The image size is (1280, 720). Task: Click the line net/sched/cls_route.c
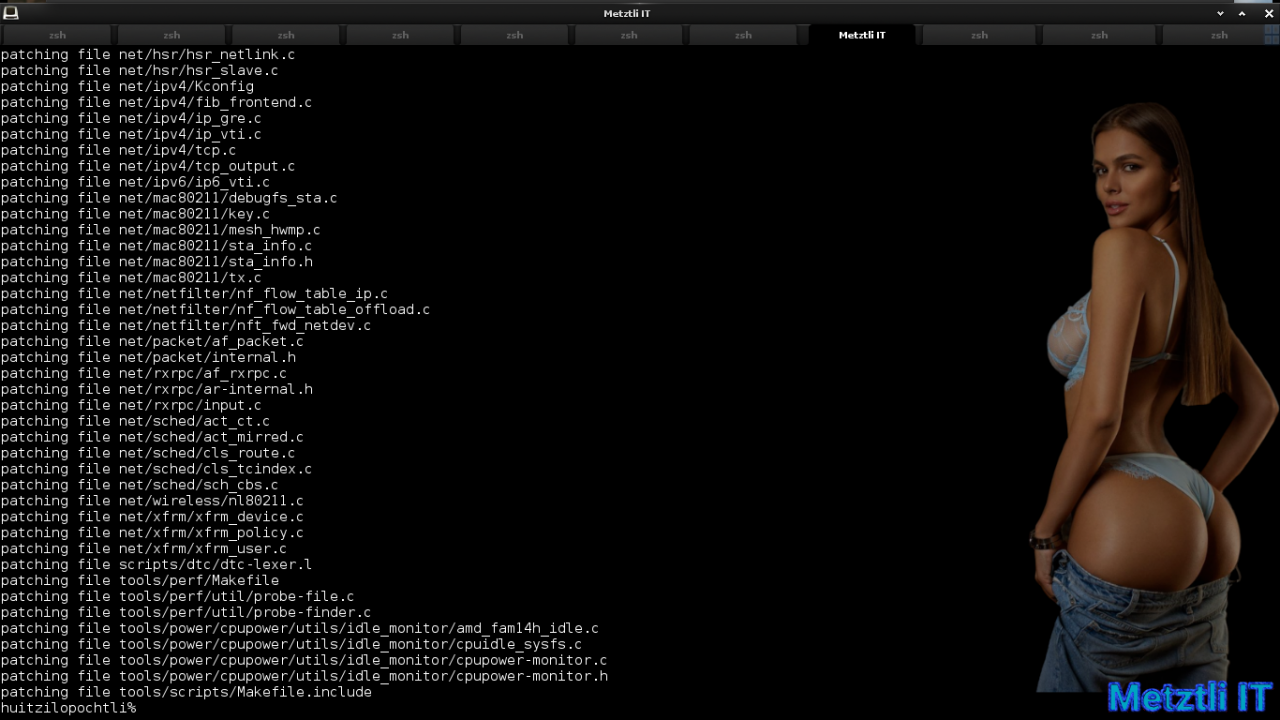(x=148, y=454)
